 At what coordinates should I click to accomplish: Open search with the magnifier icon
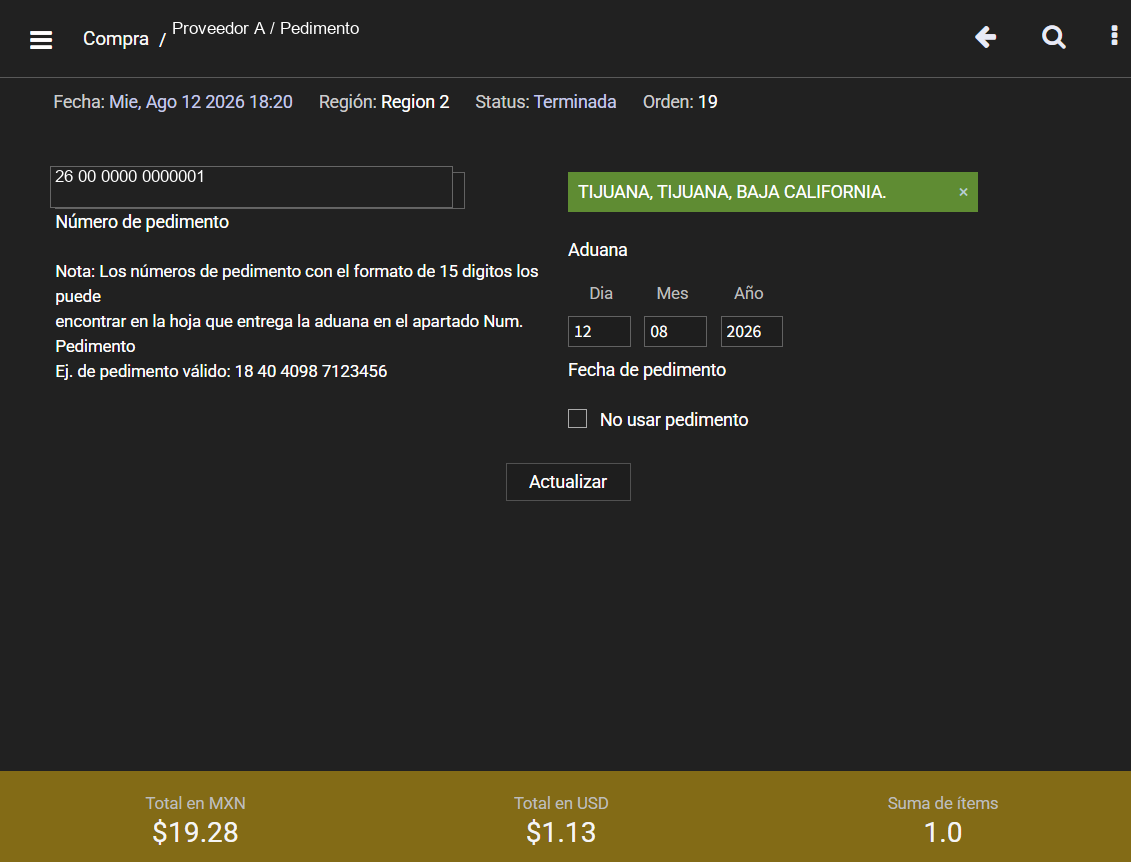(x=1054, y=37)
